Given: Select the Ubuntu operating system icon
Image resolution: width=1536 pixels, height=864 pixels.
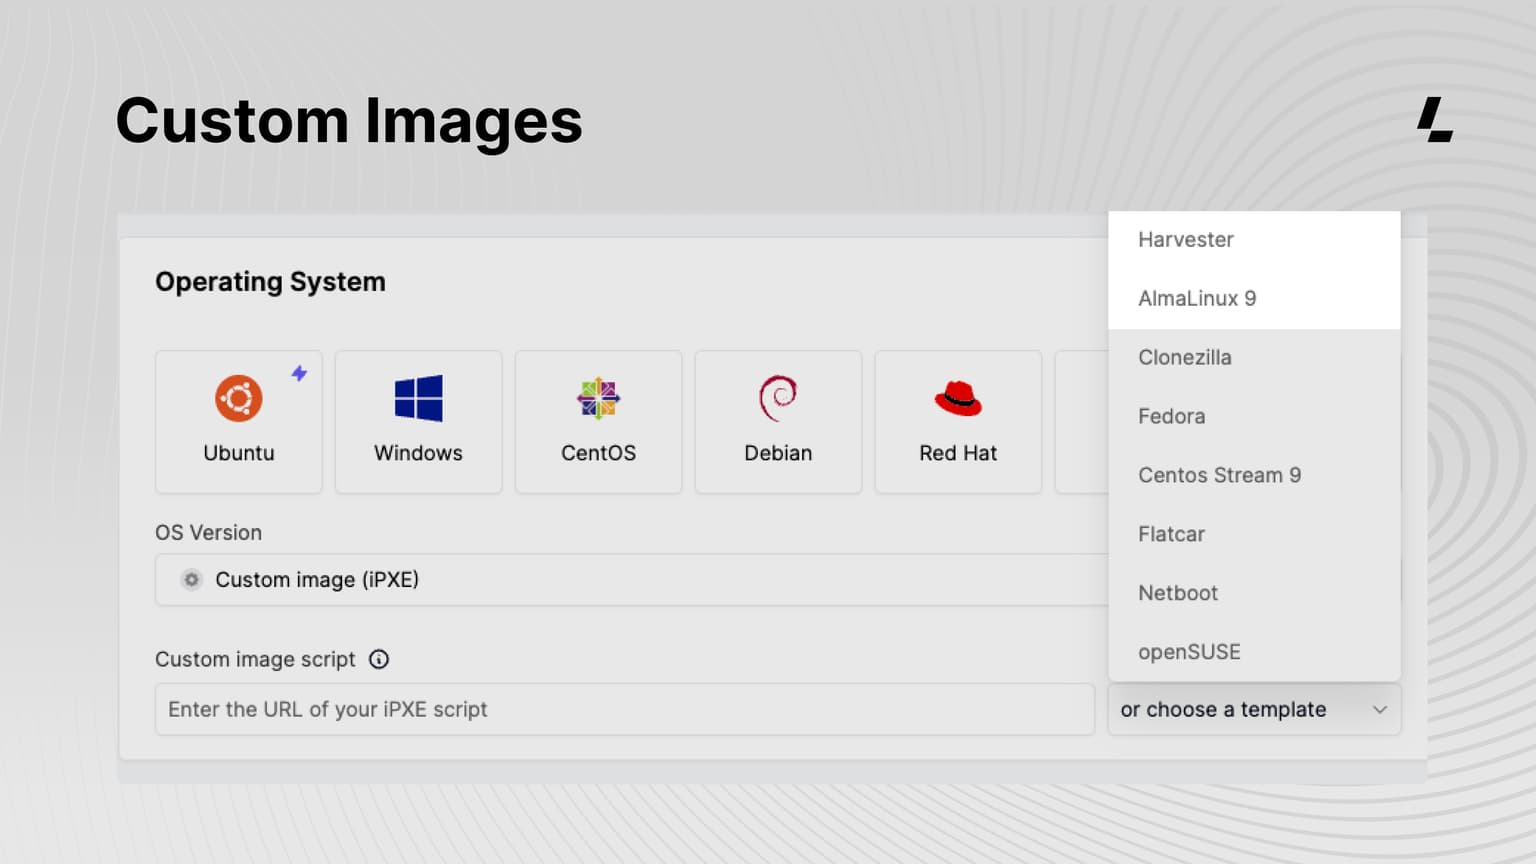Looking at the screenshot, I should tap(238, 397).
